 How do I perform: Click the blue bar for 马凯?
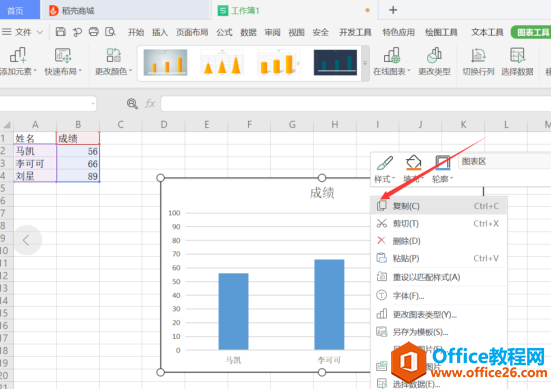click(x=234, y=312)
